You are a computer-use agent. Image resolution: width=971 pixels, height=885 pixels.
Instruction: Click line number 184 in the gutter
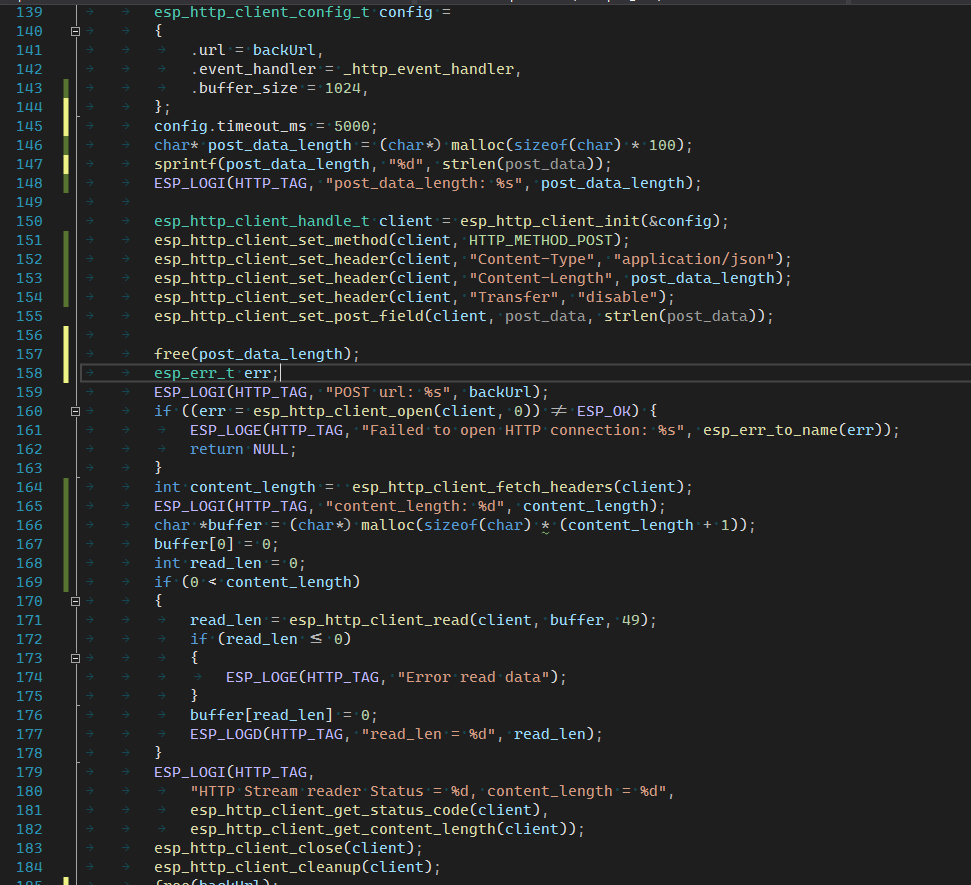click(x=29, y=867)
